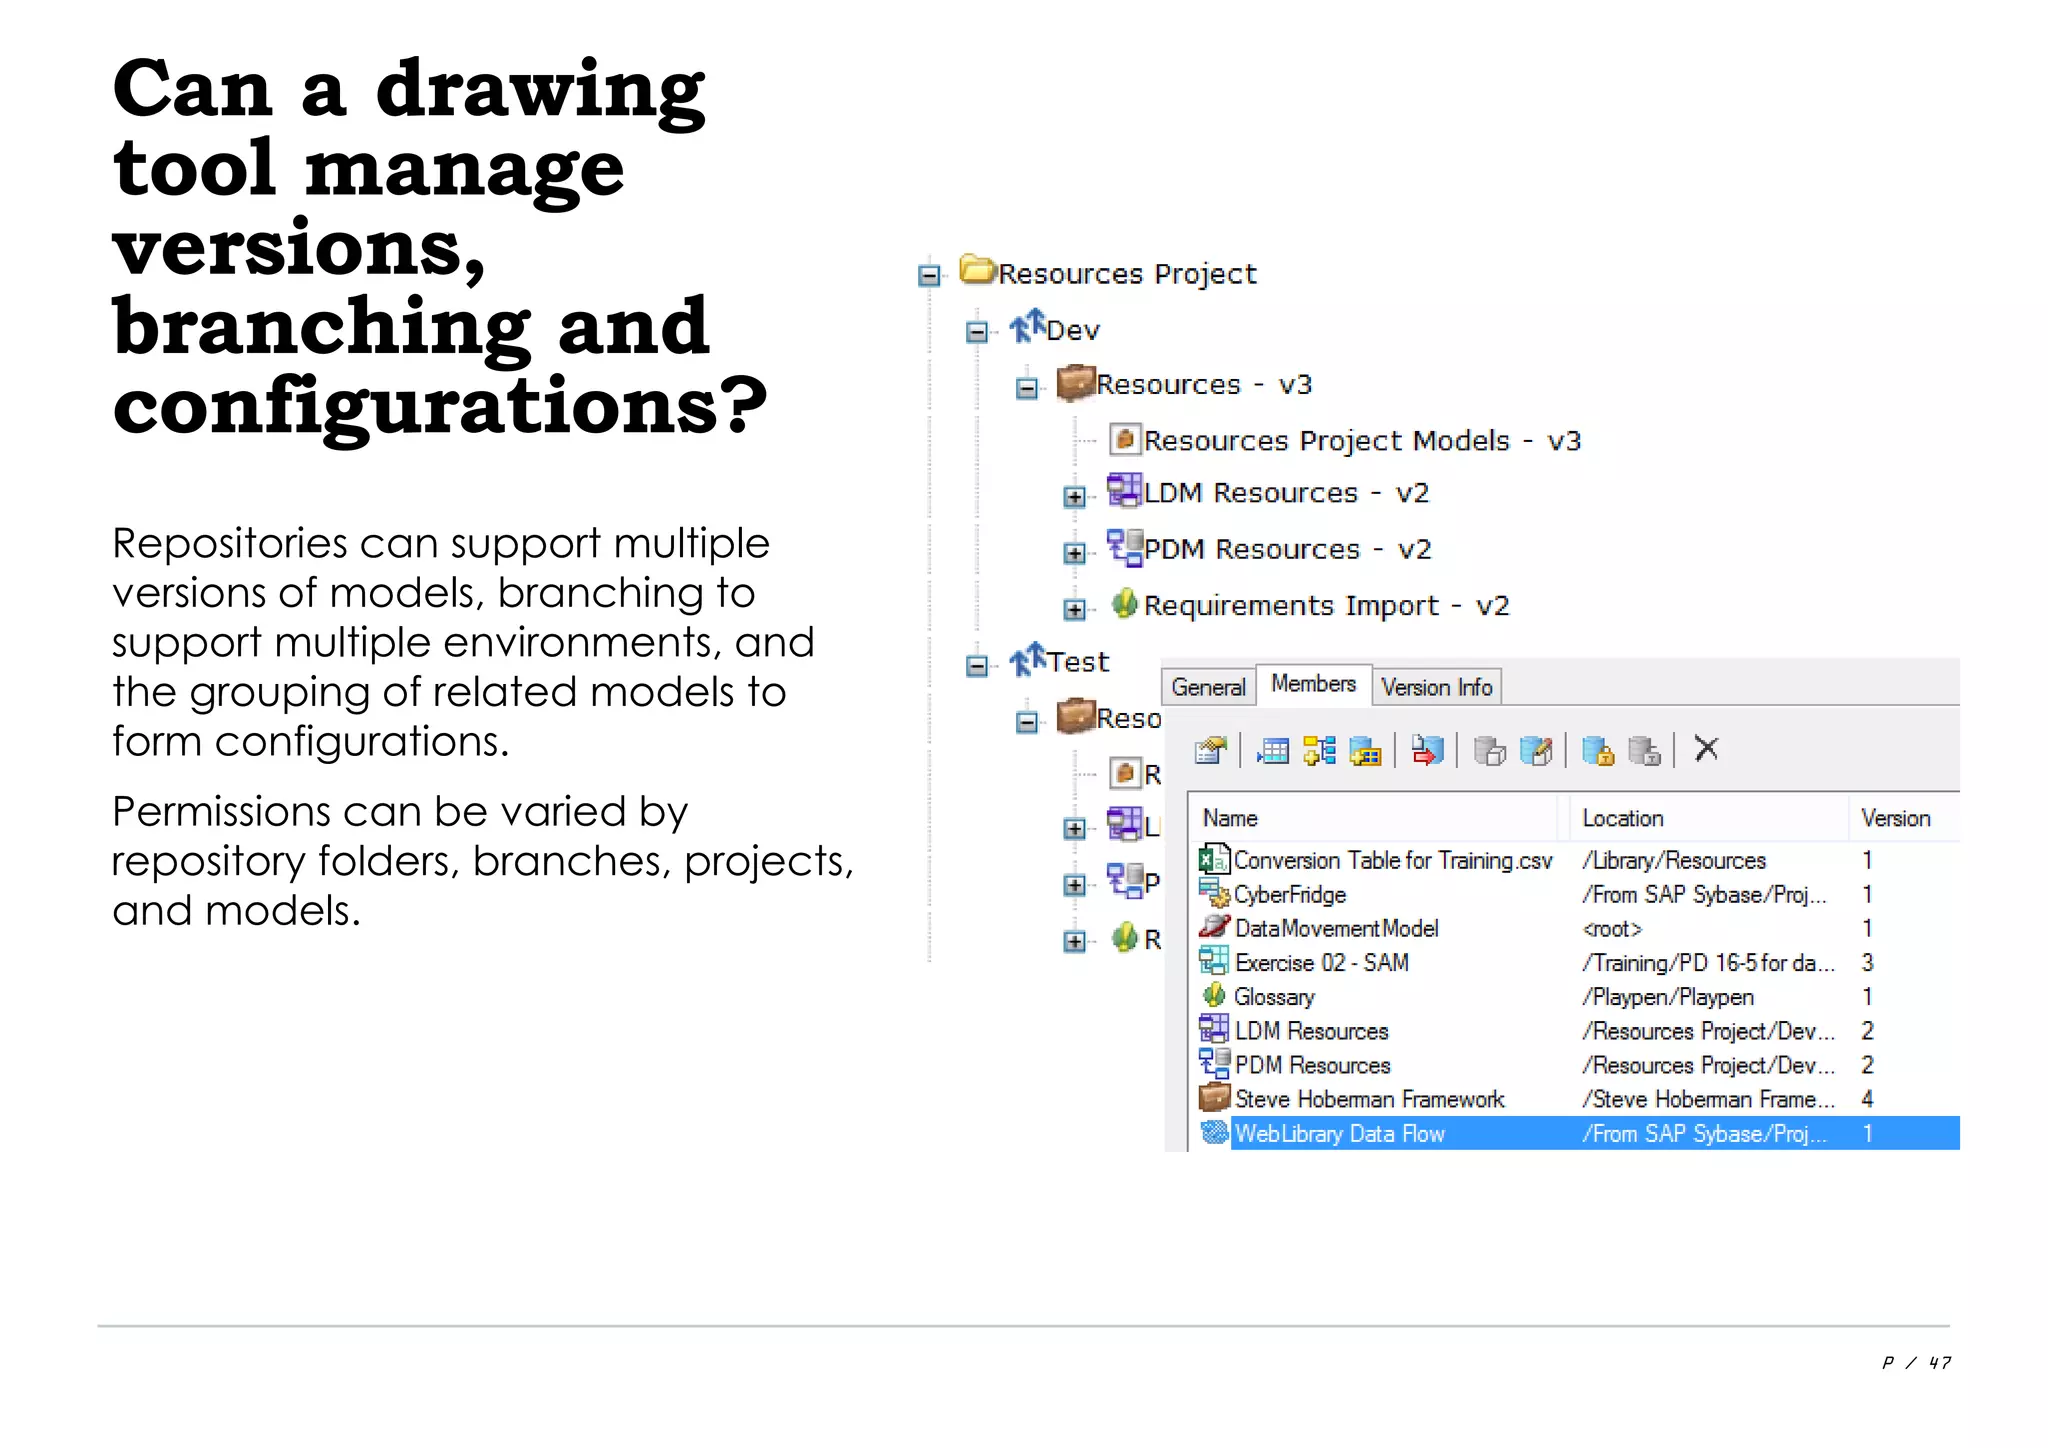This screenshot has width=2048, height=1448.
Task: Click the /Playpen/Playpen location cell
Action: click(1668, 997)
